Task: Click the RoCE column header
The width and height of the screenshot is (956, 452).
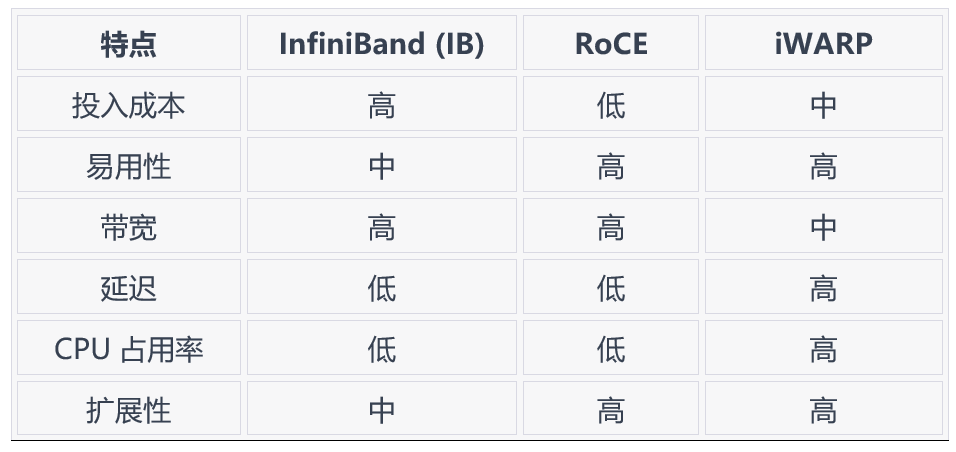Action: coord(611,44)
